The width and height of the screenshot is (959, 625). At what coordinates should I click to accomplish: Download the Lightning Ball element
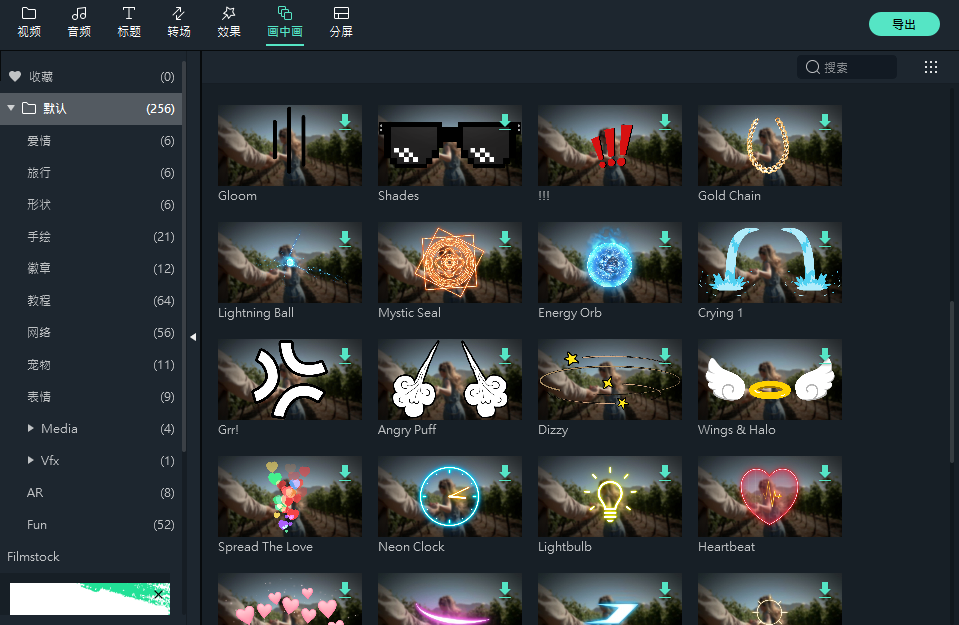345,239
